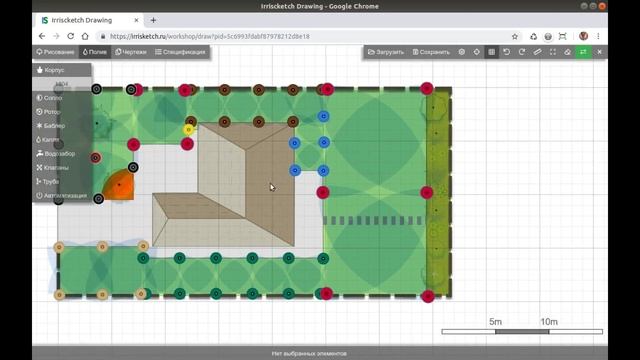Toggle the grid display button

pos(491,52)
